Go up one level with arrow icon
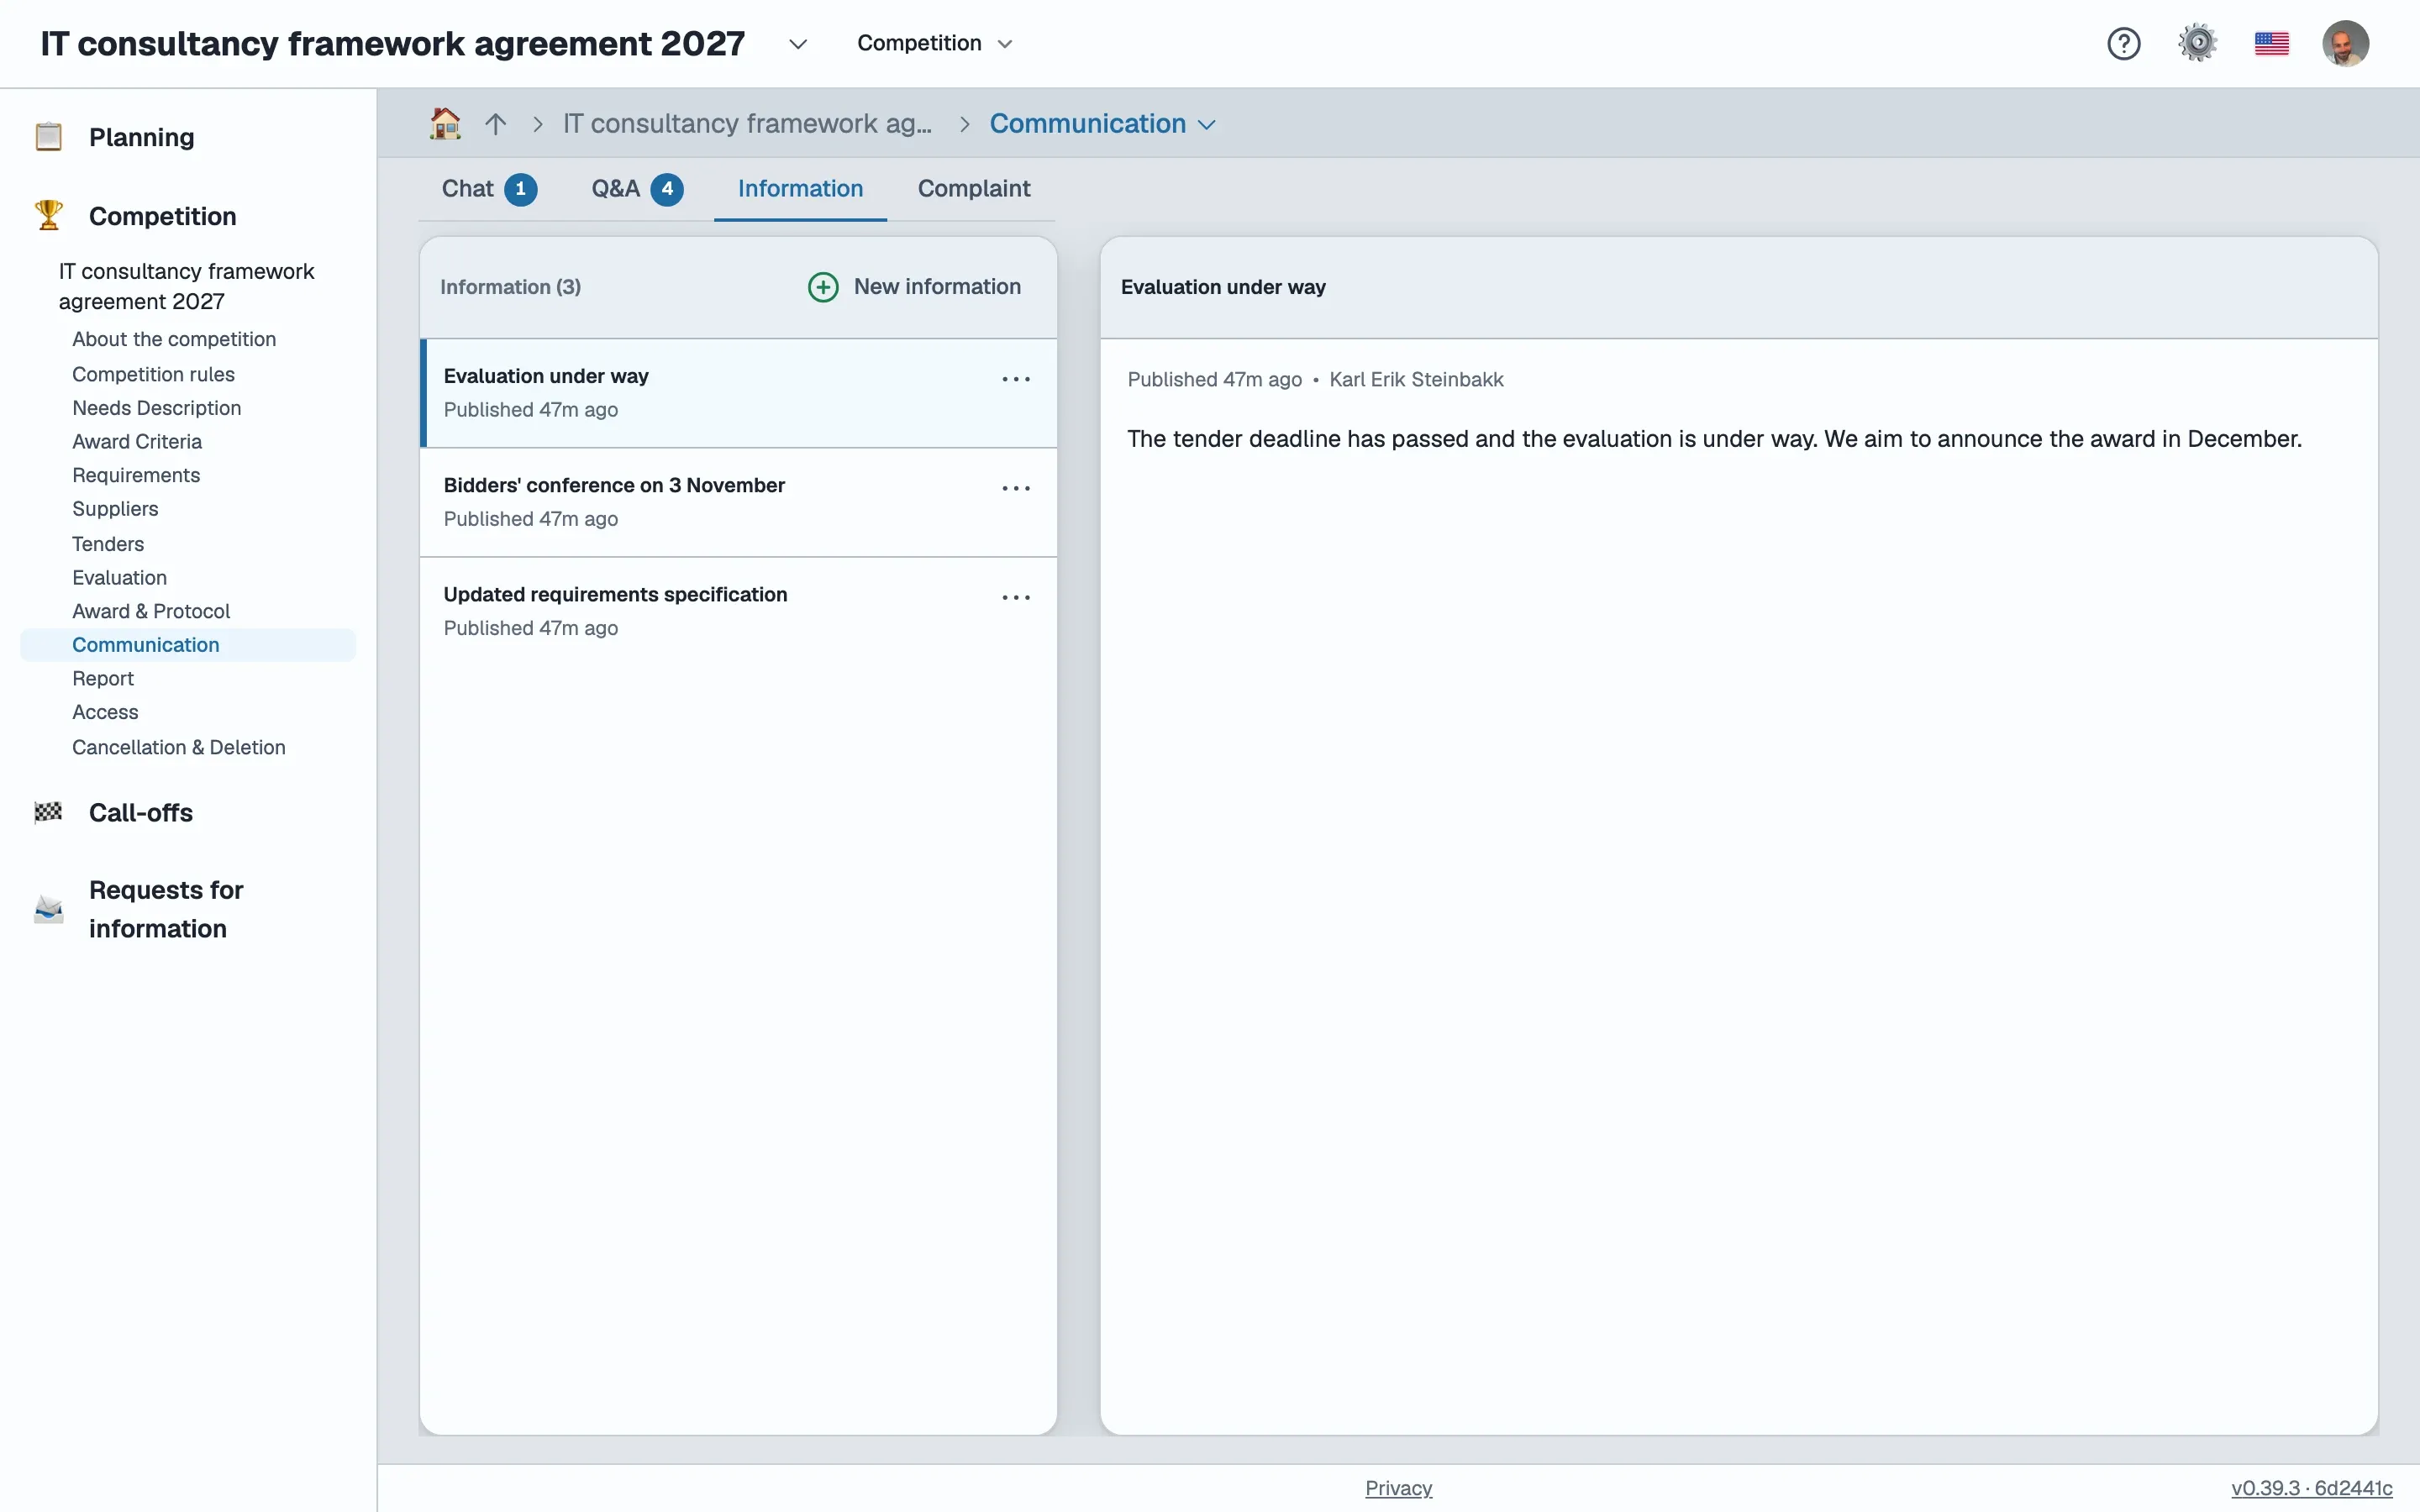The height and width of the screenshot is (1512, 2420). point(495,123)
